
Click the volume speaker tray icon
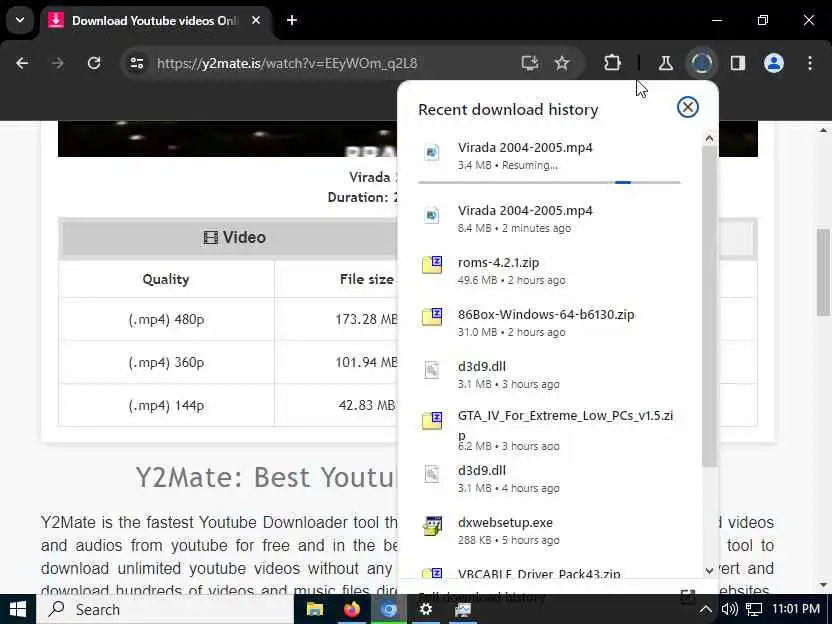click(x=730, y=609)
